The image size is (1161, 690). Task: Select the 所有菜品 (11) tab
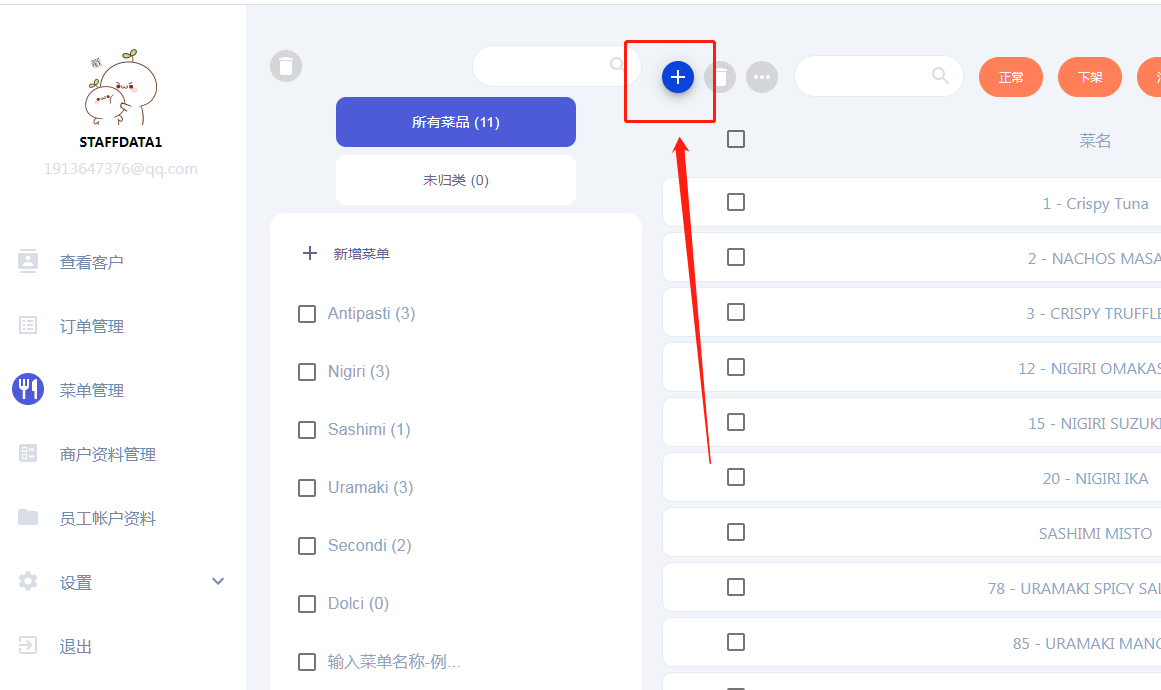pyautogui.click(x=456, y=122)
